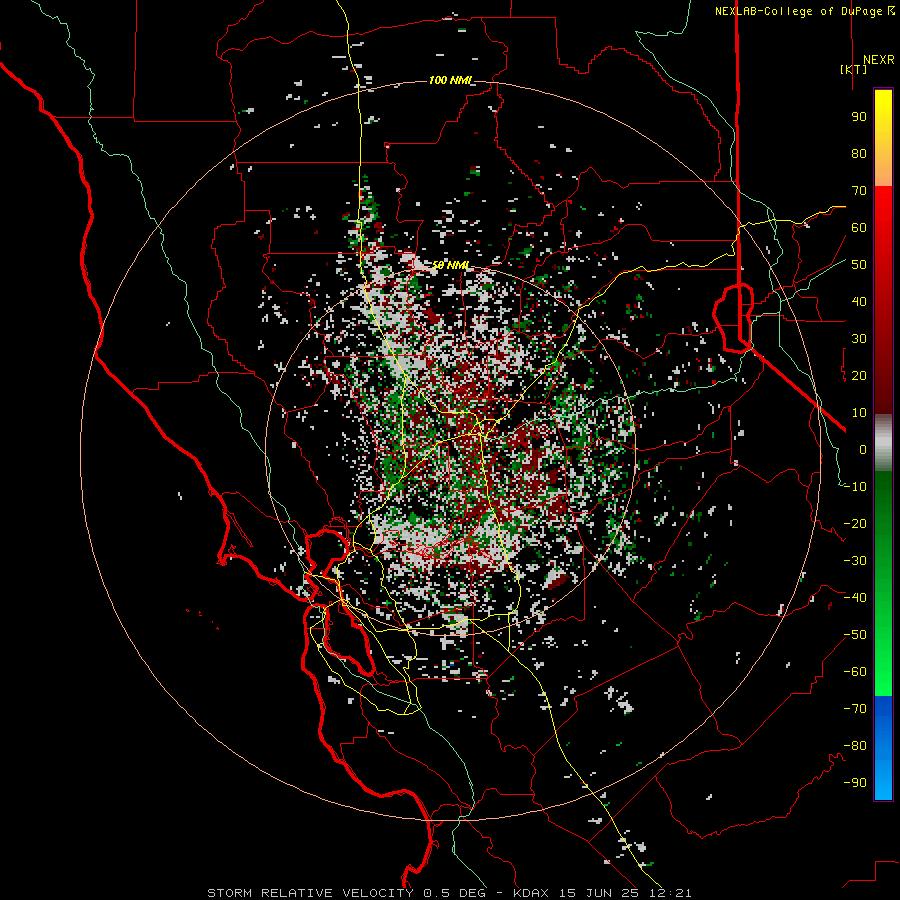Click the 100 NMI range ring label
The width and height of the screenshot is (900, 900).
[449, 80]
